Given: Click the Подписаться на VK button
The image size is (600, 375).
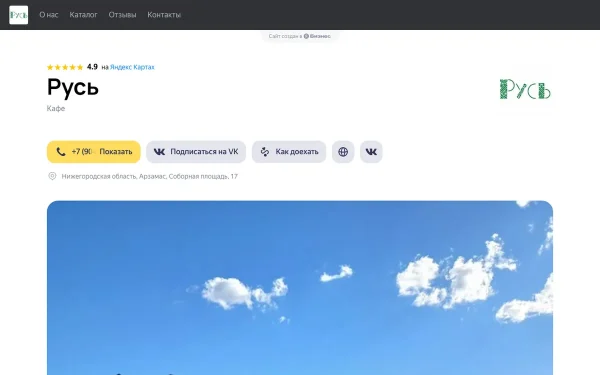Looking at the screenshot, I should [196, 152].
